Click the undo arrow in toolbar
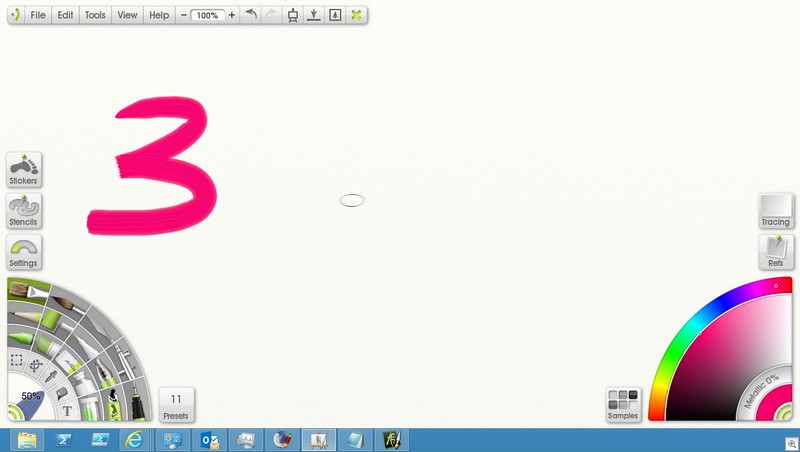This screenshot has width=800, height=452. click(x=251, y=15)
